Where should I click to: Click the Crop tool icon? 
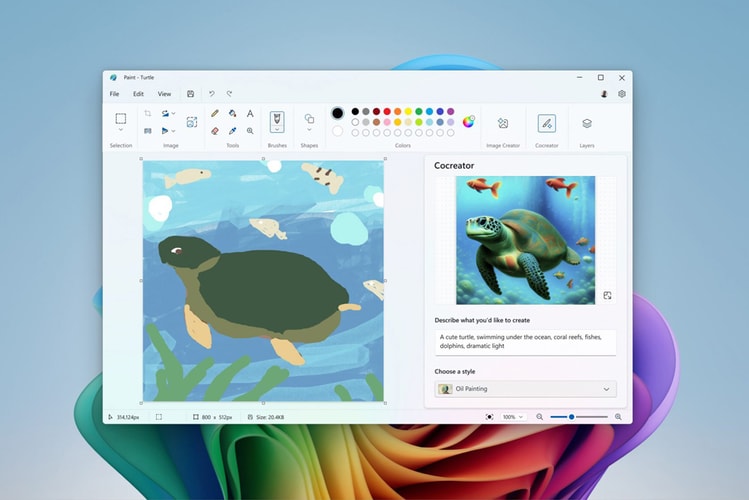pos(148,113)
